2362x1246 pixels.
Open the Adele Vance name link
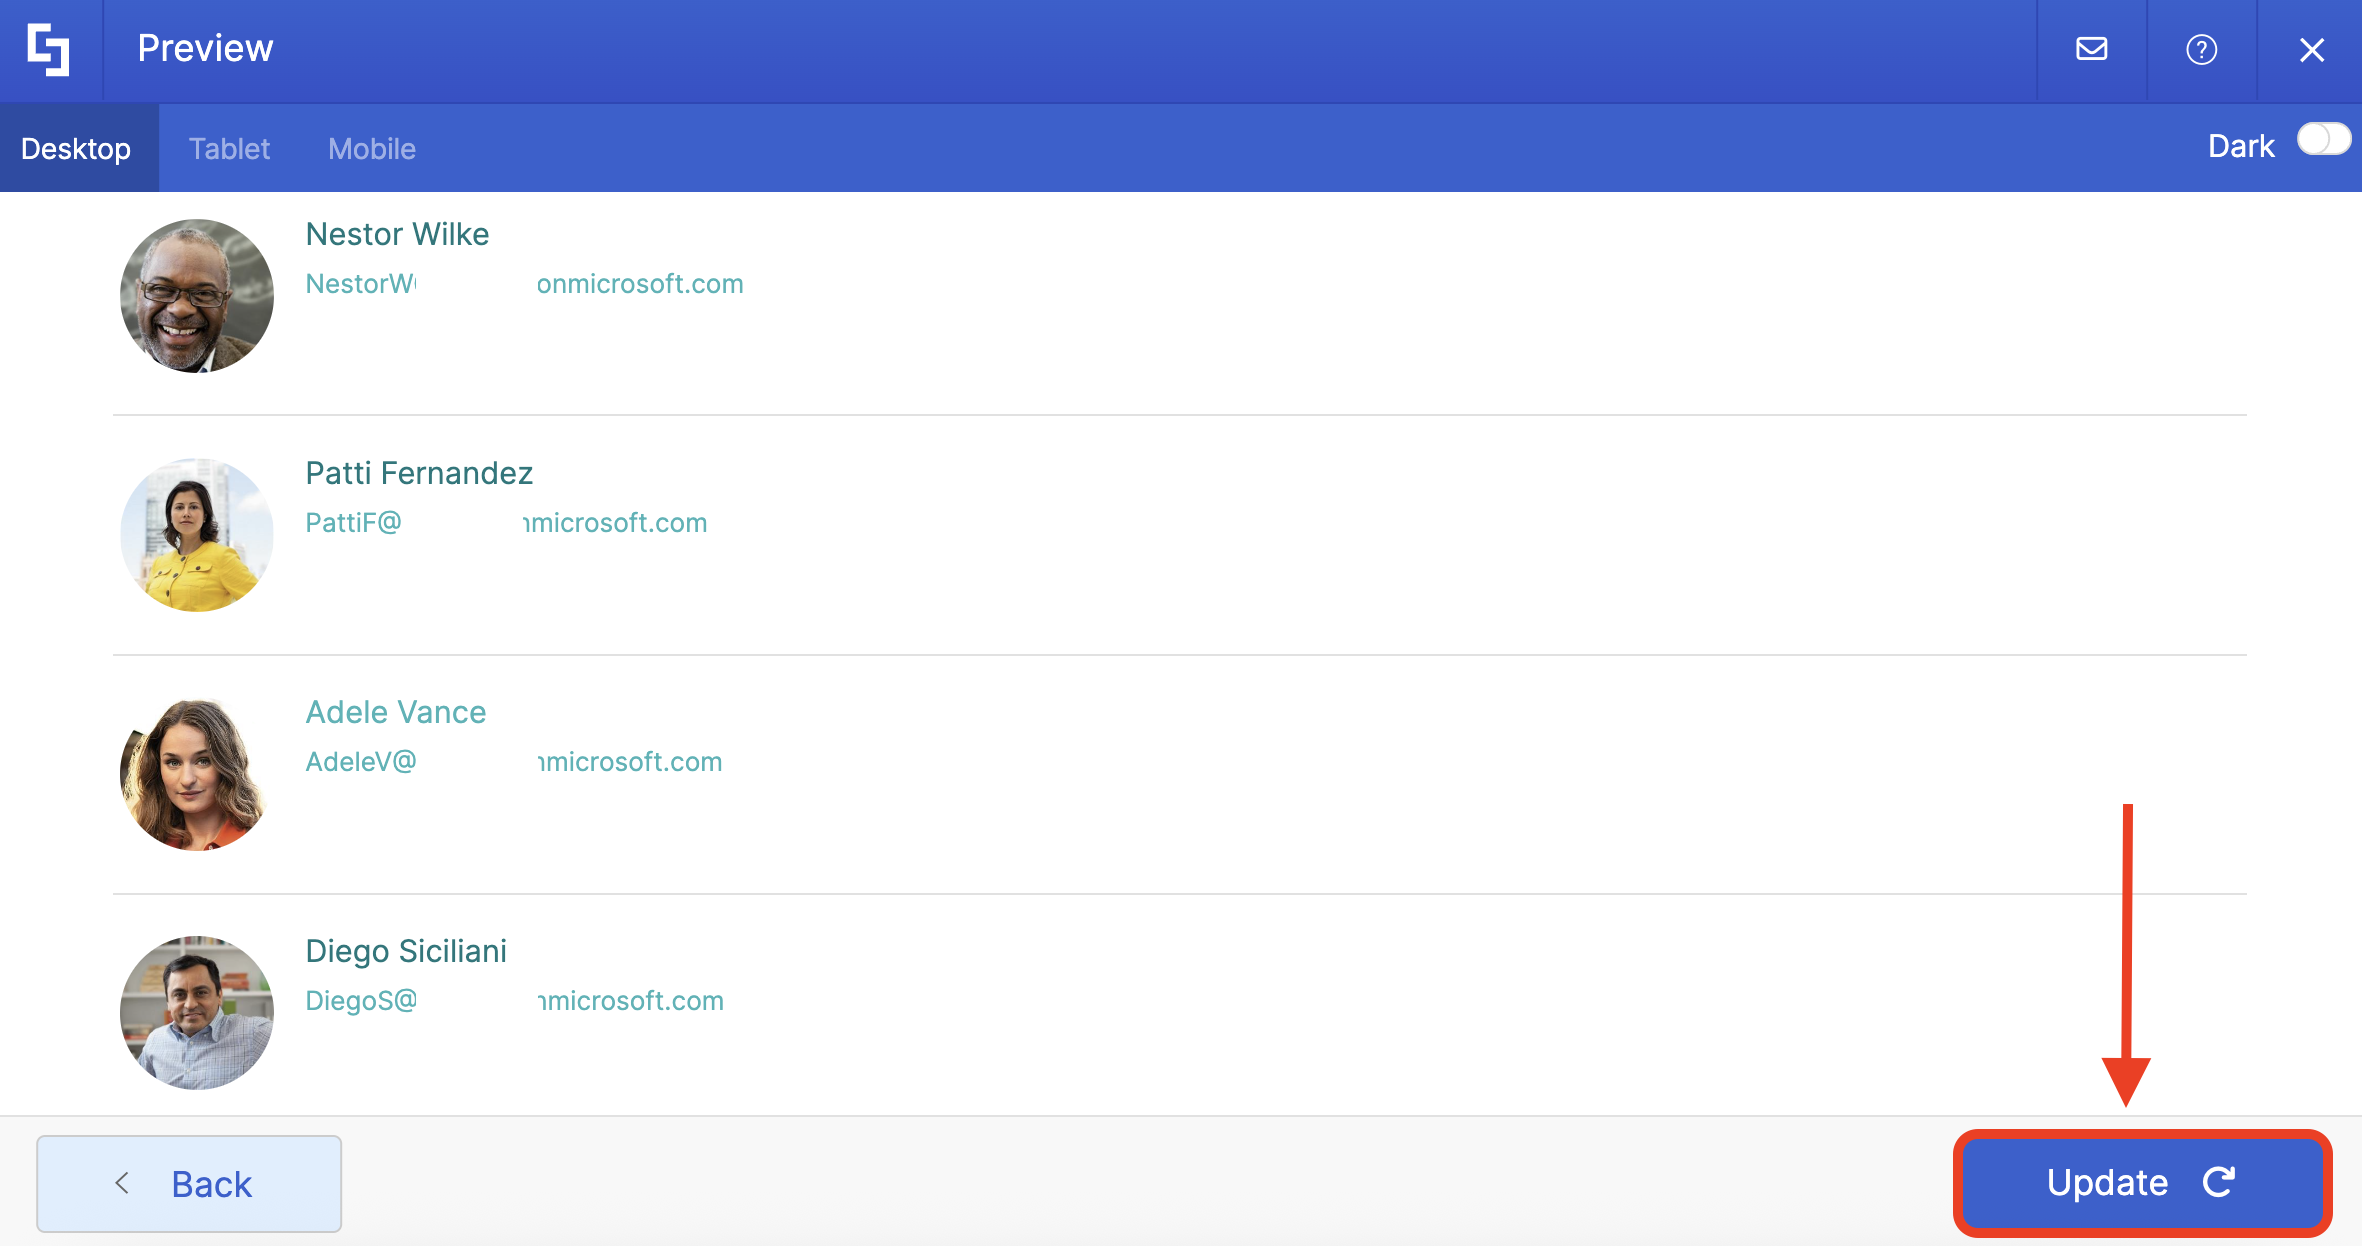coord(396,712)
